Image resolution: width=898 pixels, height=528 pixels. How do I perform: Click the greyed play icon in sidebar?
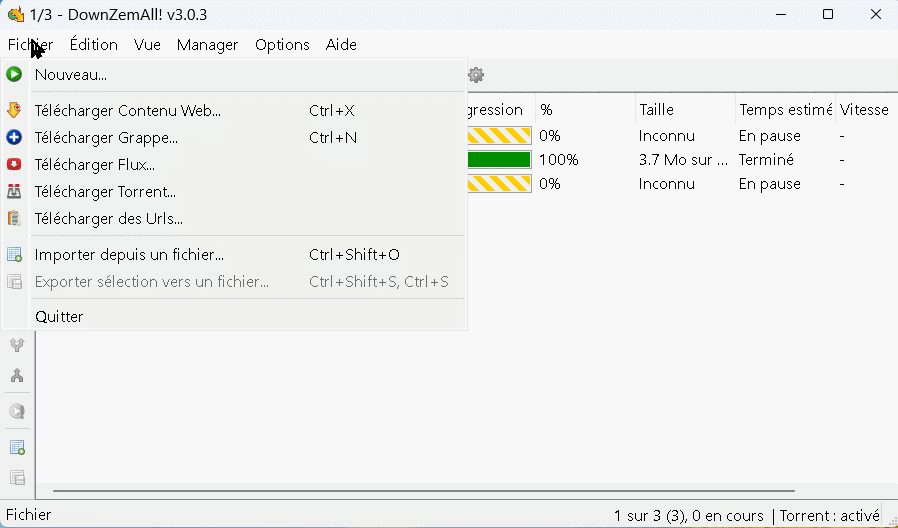coord(16,411)
